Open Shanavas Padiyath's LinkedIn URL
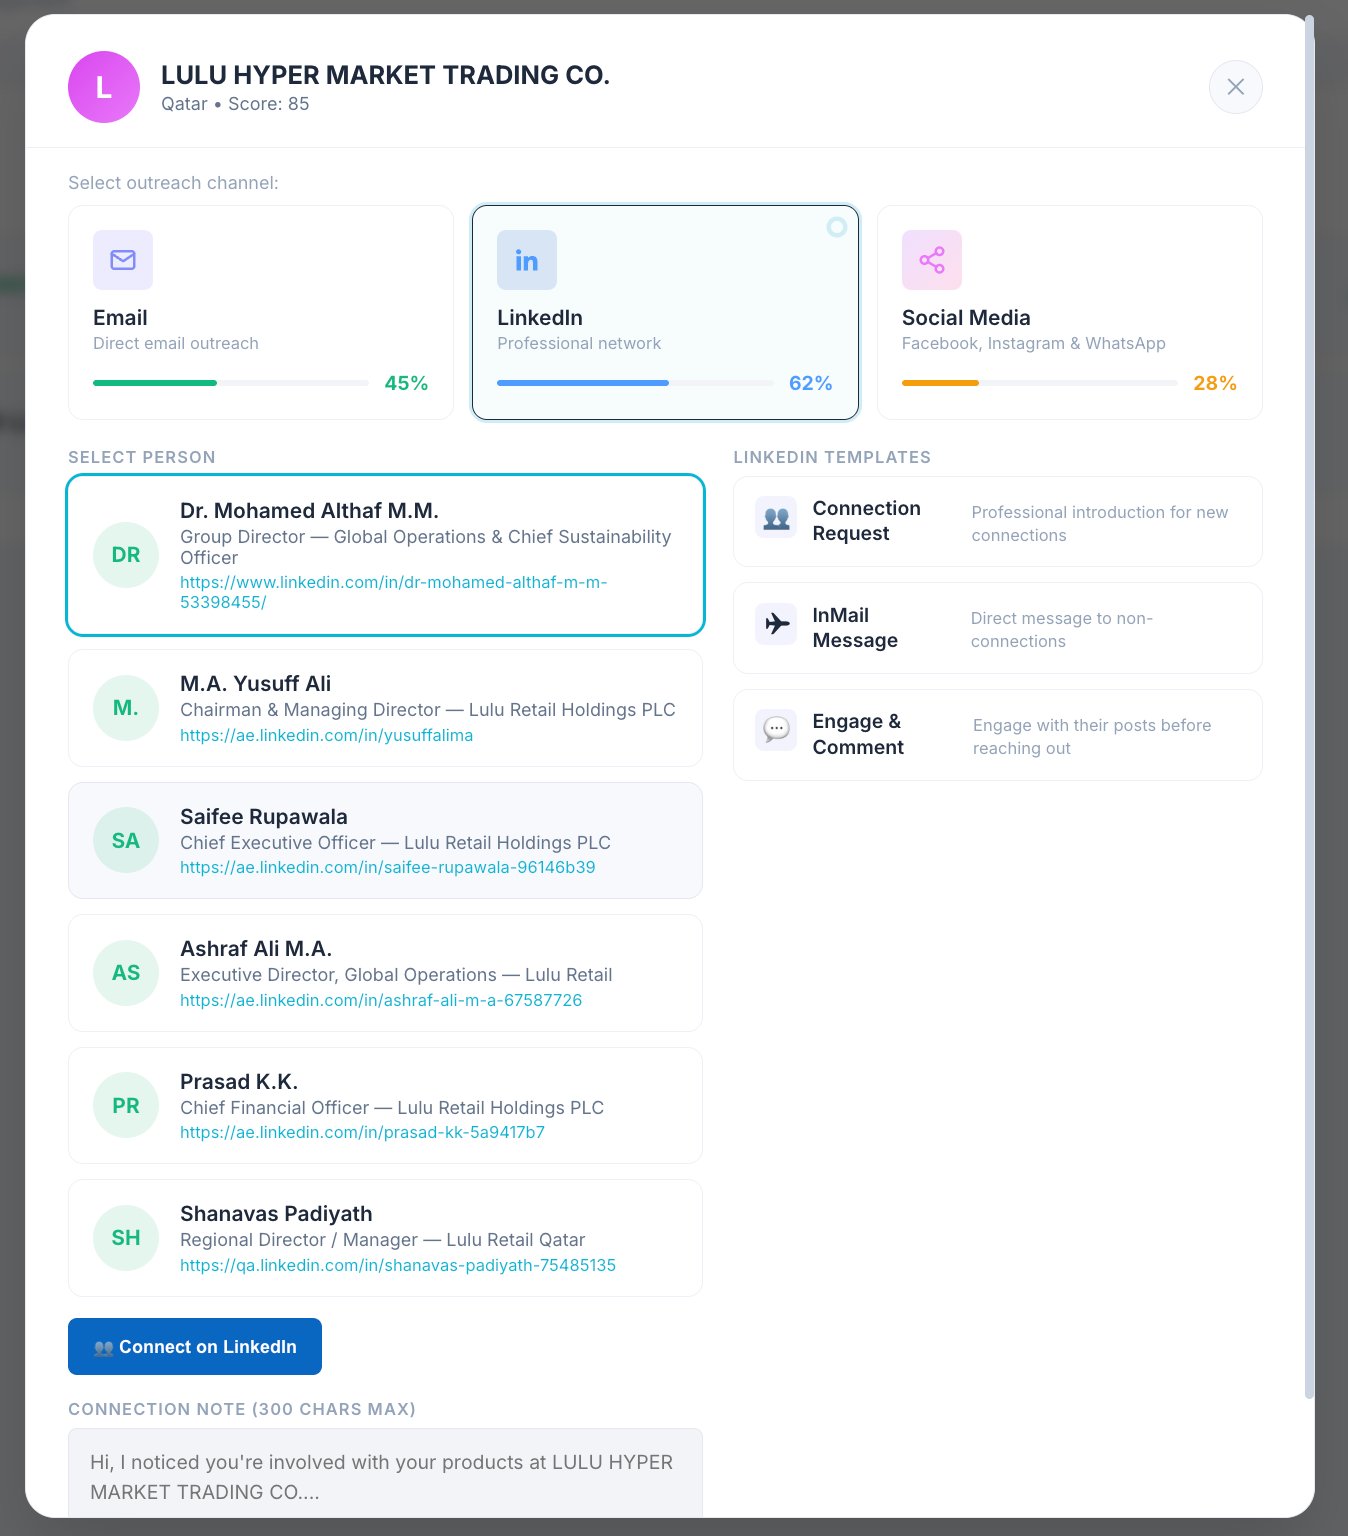Screen dimensions: 1348x1536 pyautogui.click(x=398, y=1265)
